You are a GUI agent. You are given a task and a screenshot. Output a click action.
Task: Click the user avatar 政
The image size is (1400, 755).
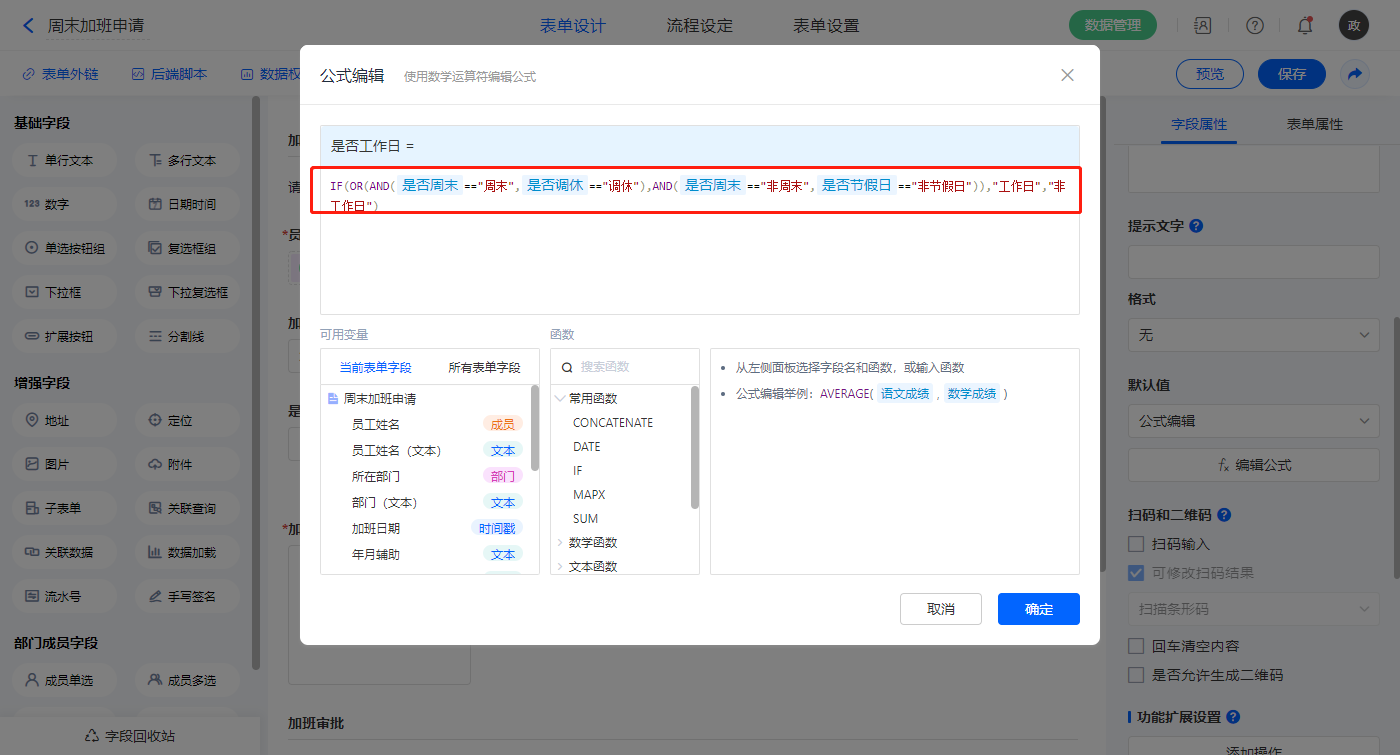click(1353, 26)
